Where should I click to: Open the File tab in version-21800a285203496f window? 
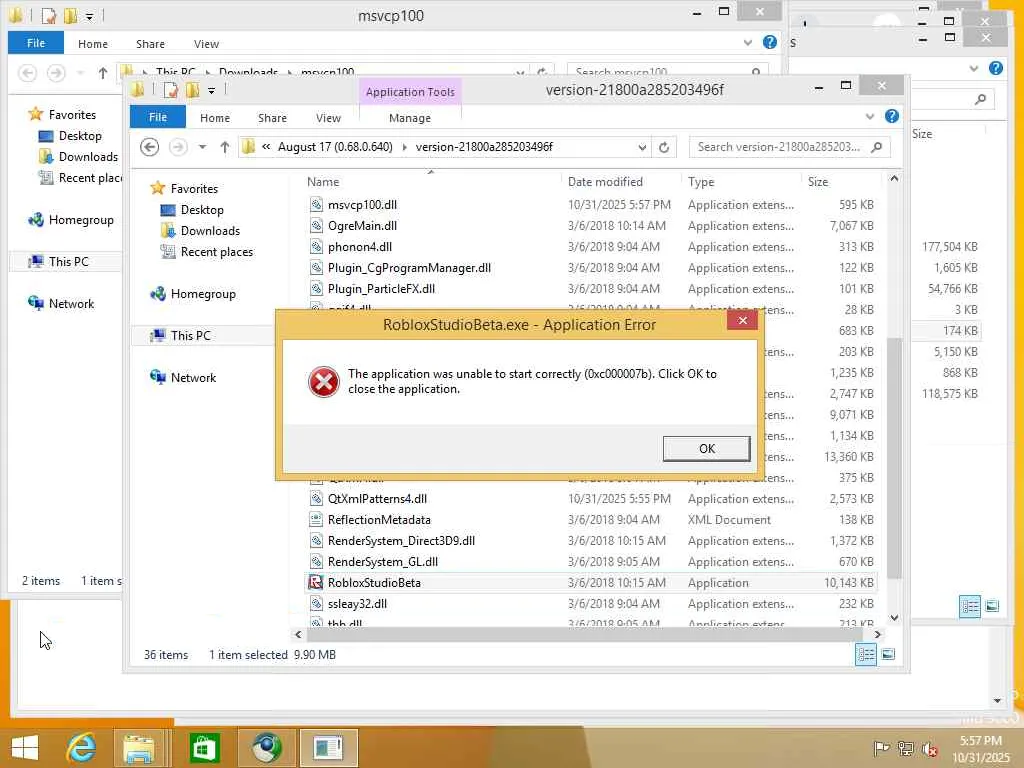click(x=158, y=117)
